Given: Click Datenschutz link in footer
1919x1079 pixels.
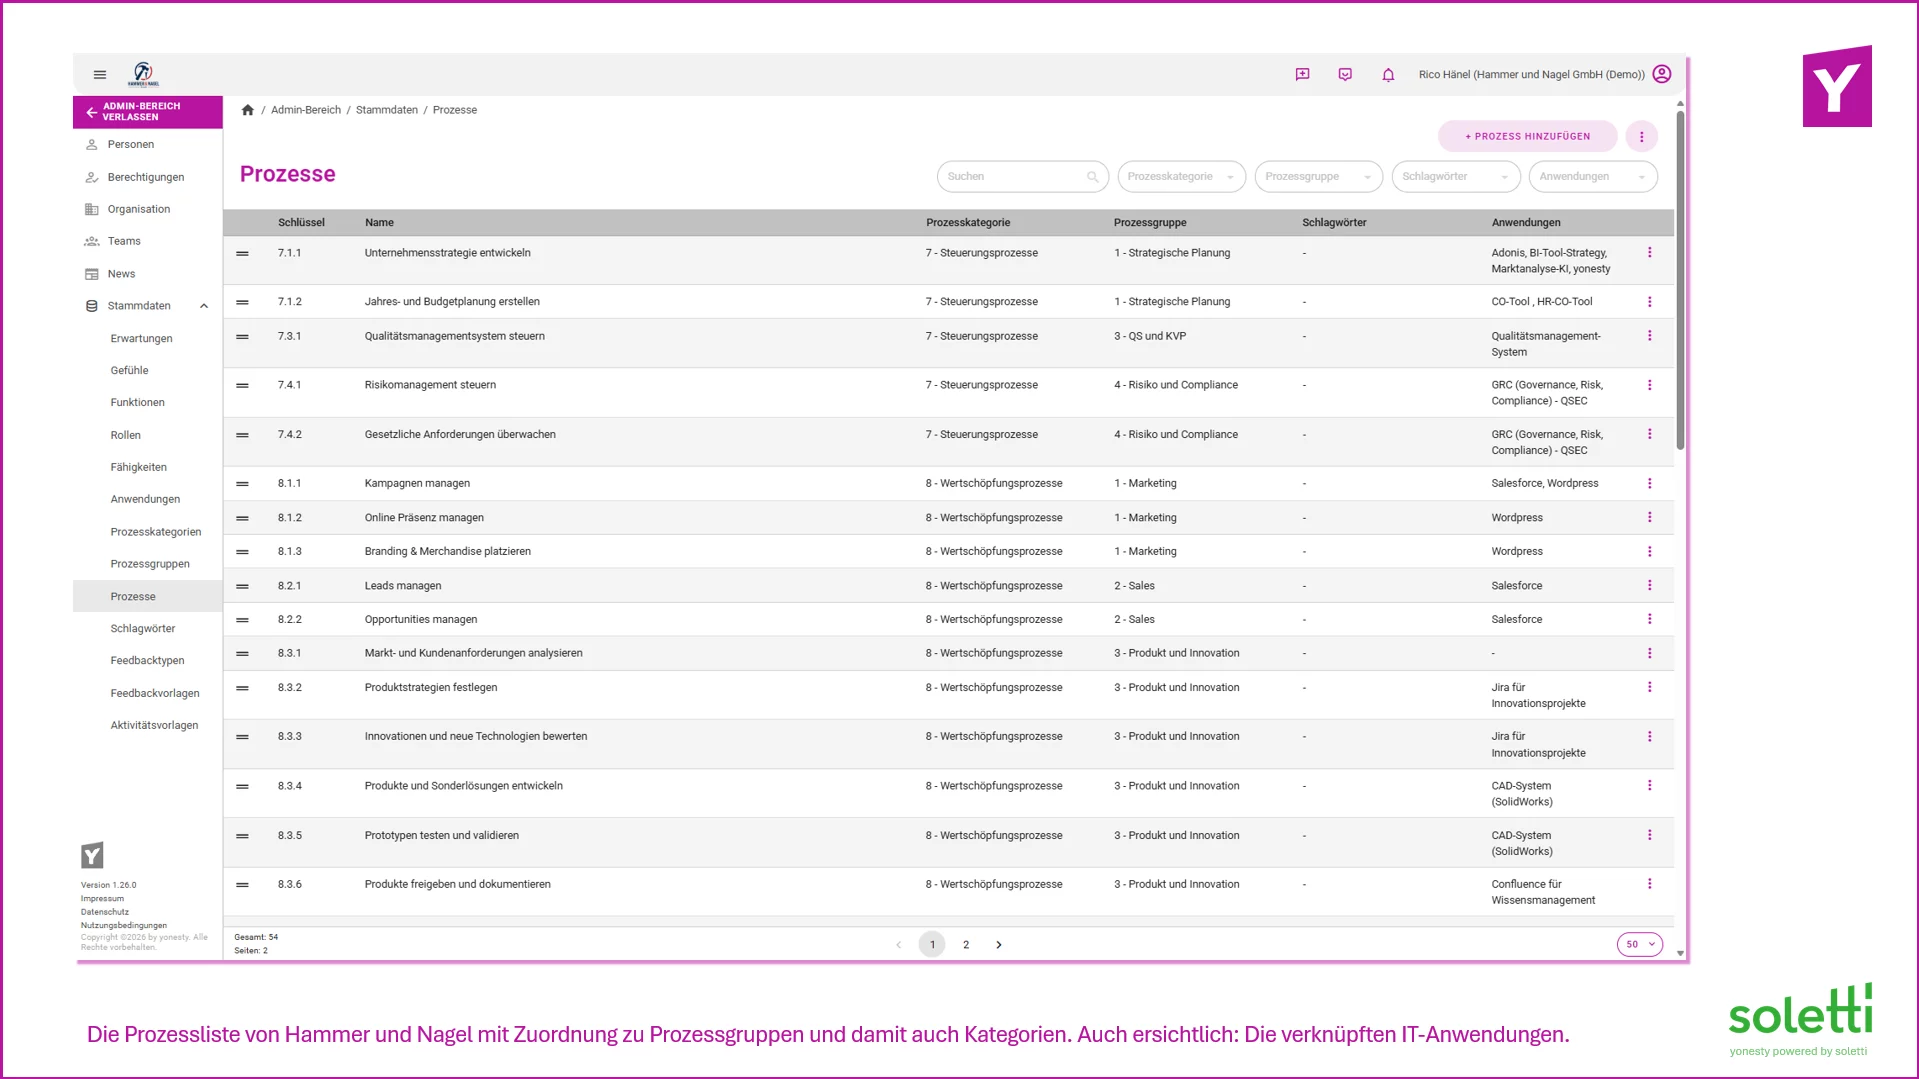Looking at the screenshot, I should pyautogui.click(x=105, y=912).
